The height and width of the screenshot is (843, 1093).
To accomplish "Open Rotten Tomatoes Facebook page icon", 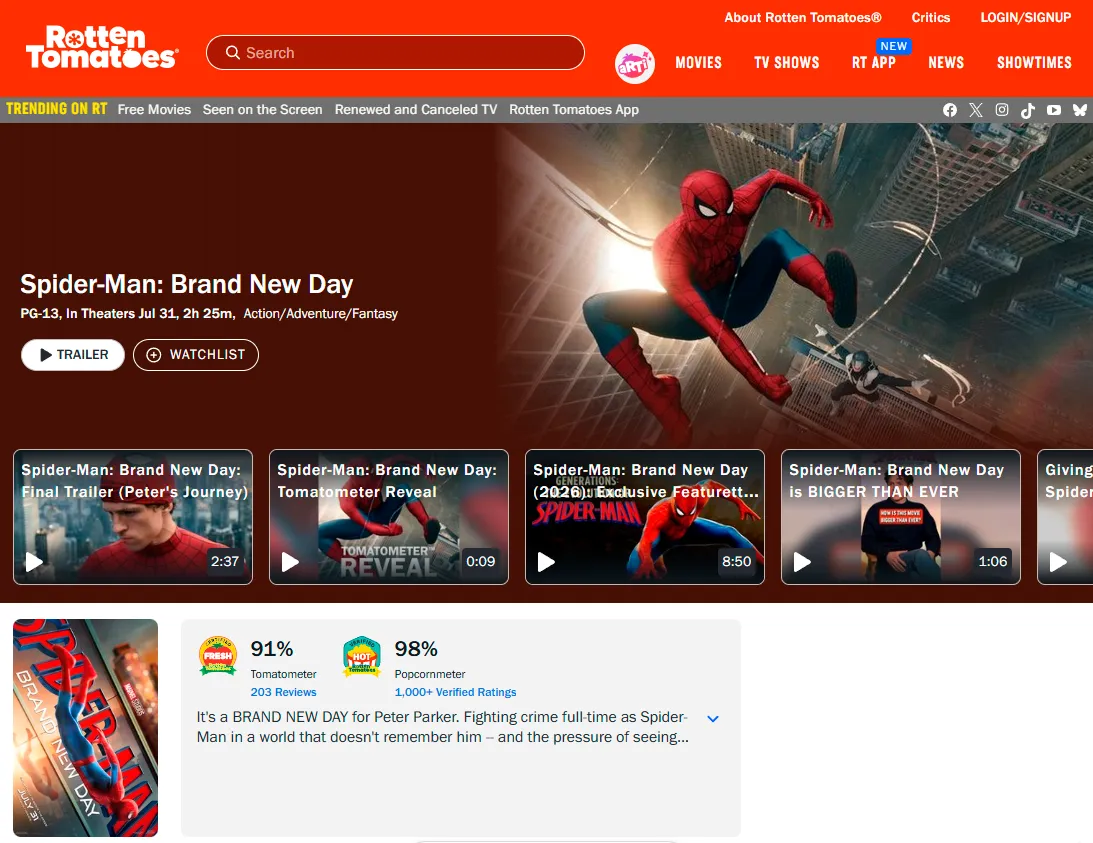I will (949, 110).
